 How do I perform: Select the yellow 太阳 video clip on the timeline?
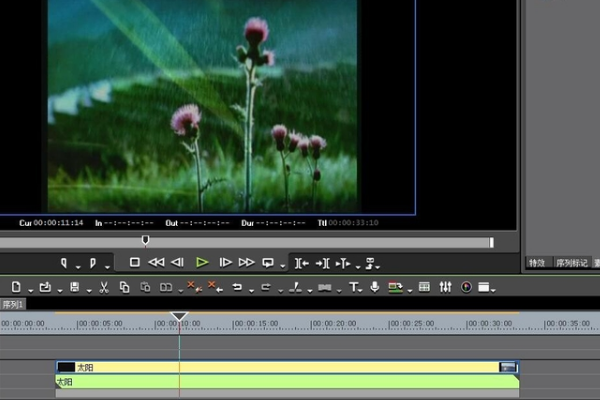coord(280,367)
